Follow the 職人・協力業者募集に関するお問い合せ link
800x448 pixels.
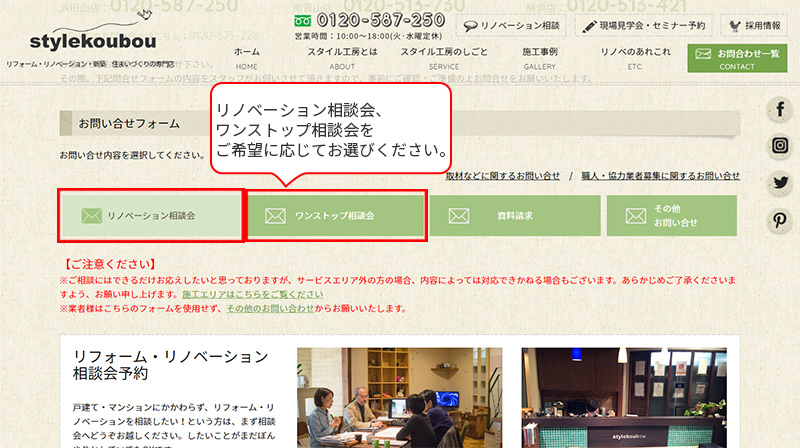(x=661, y=176)
